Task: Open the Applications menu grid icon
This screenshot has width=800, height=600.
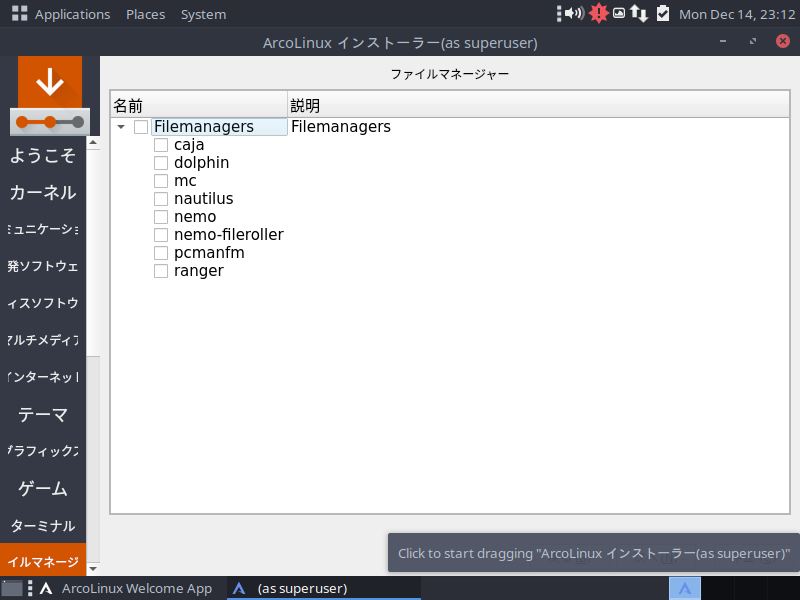Action: click(x=19, y=14)
